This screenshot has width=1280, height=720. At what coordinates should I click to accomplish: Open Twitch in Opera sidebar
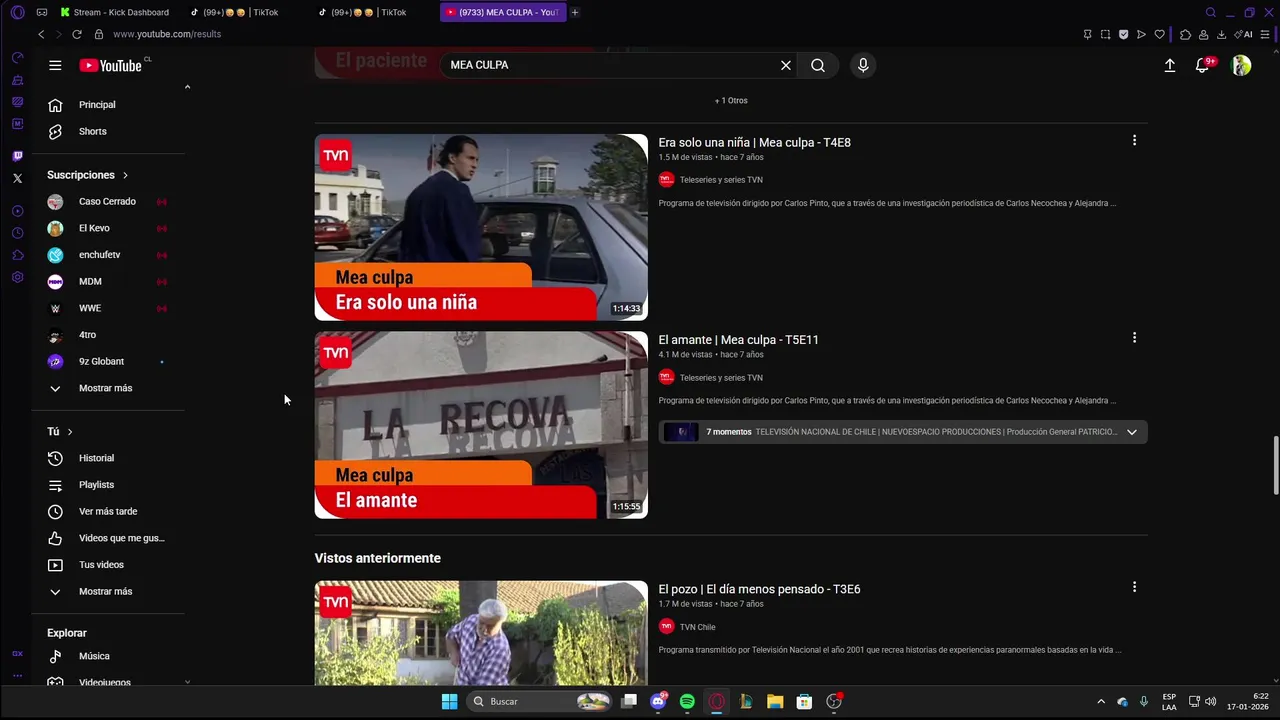tap(17, 156)
